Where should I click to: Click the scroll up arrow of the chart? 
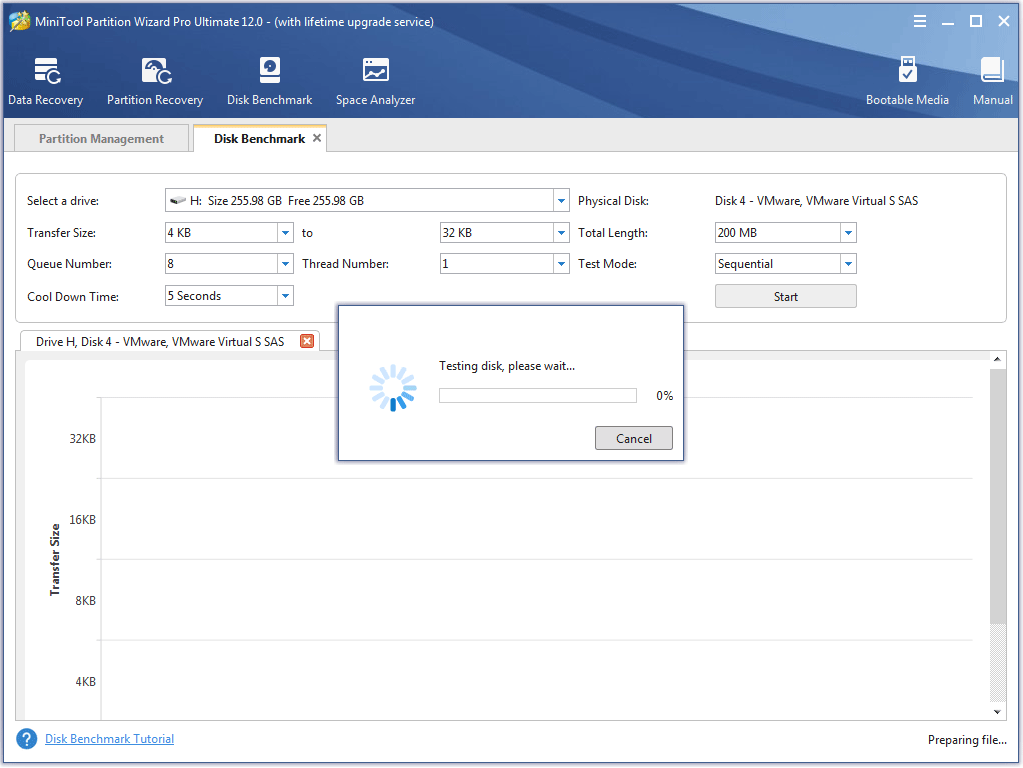tap(998, 359)
